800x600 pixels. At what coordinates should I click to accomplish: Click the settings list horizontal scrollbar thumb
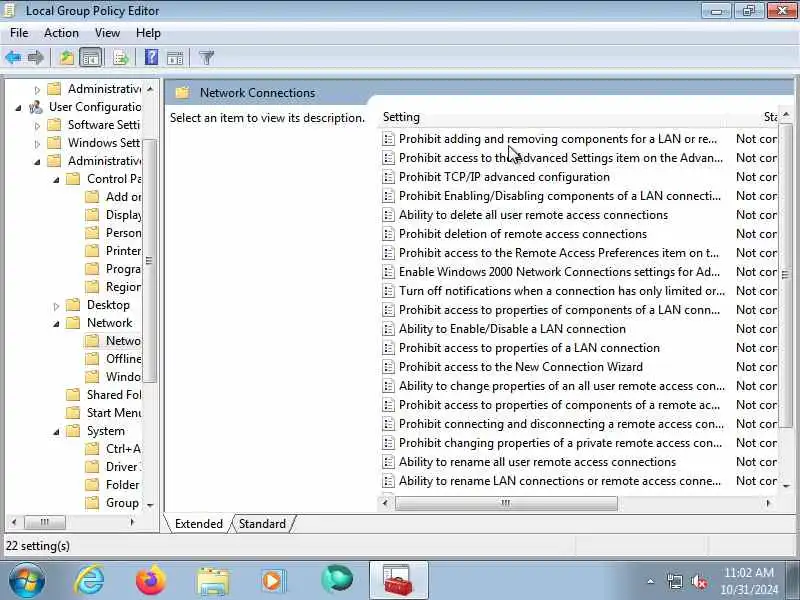[x=506, y=504]
